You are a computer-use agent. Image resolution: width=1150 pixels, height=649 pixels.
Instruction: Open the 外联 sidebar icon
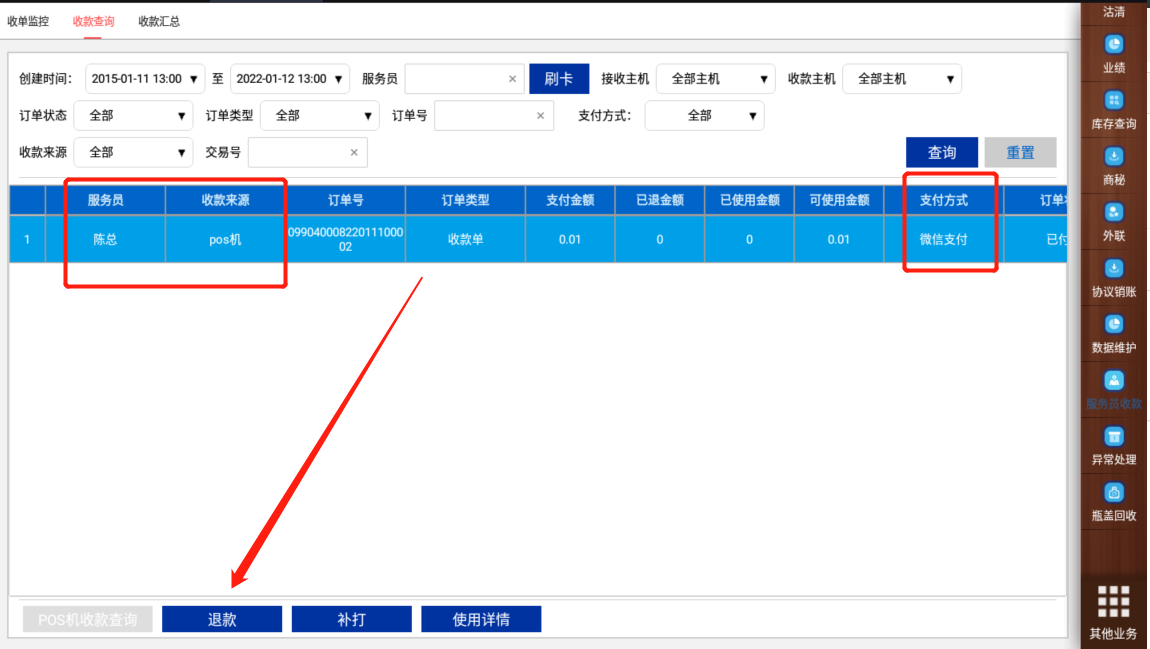[1113, 213]
